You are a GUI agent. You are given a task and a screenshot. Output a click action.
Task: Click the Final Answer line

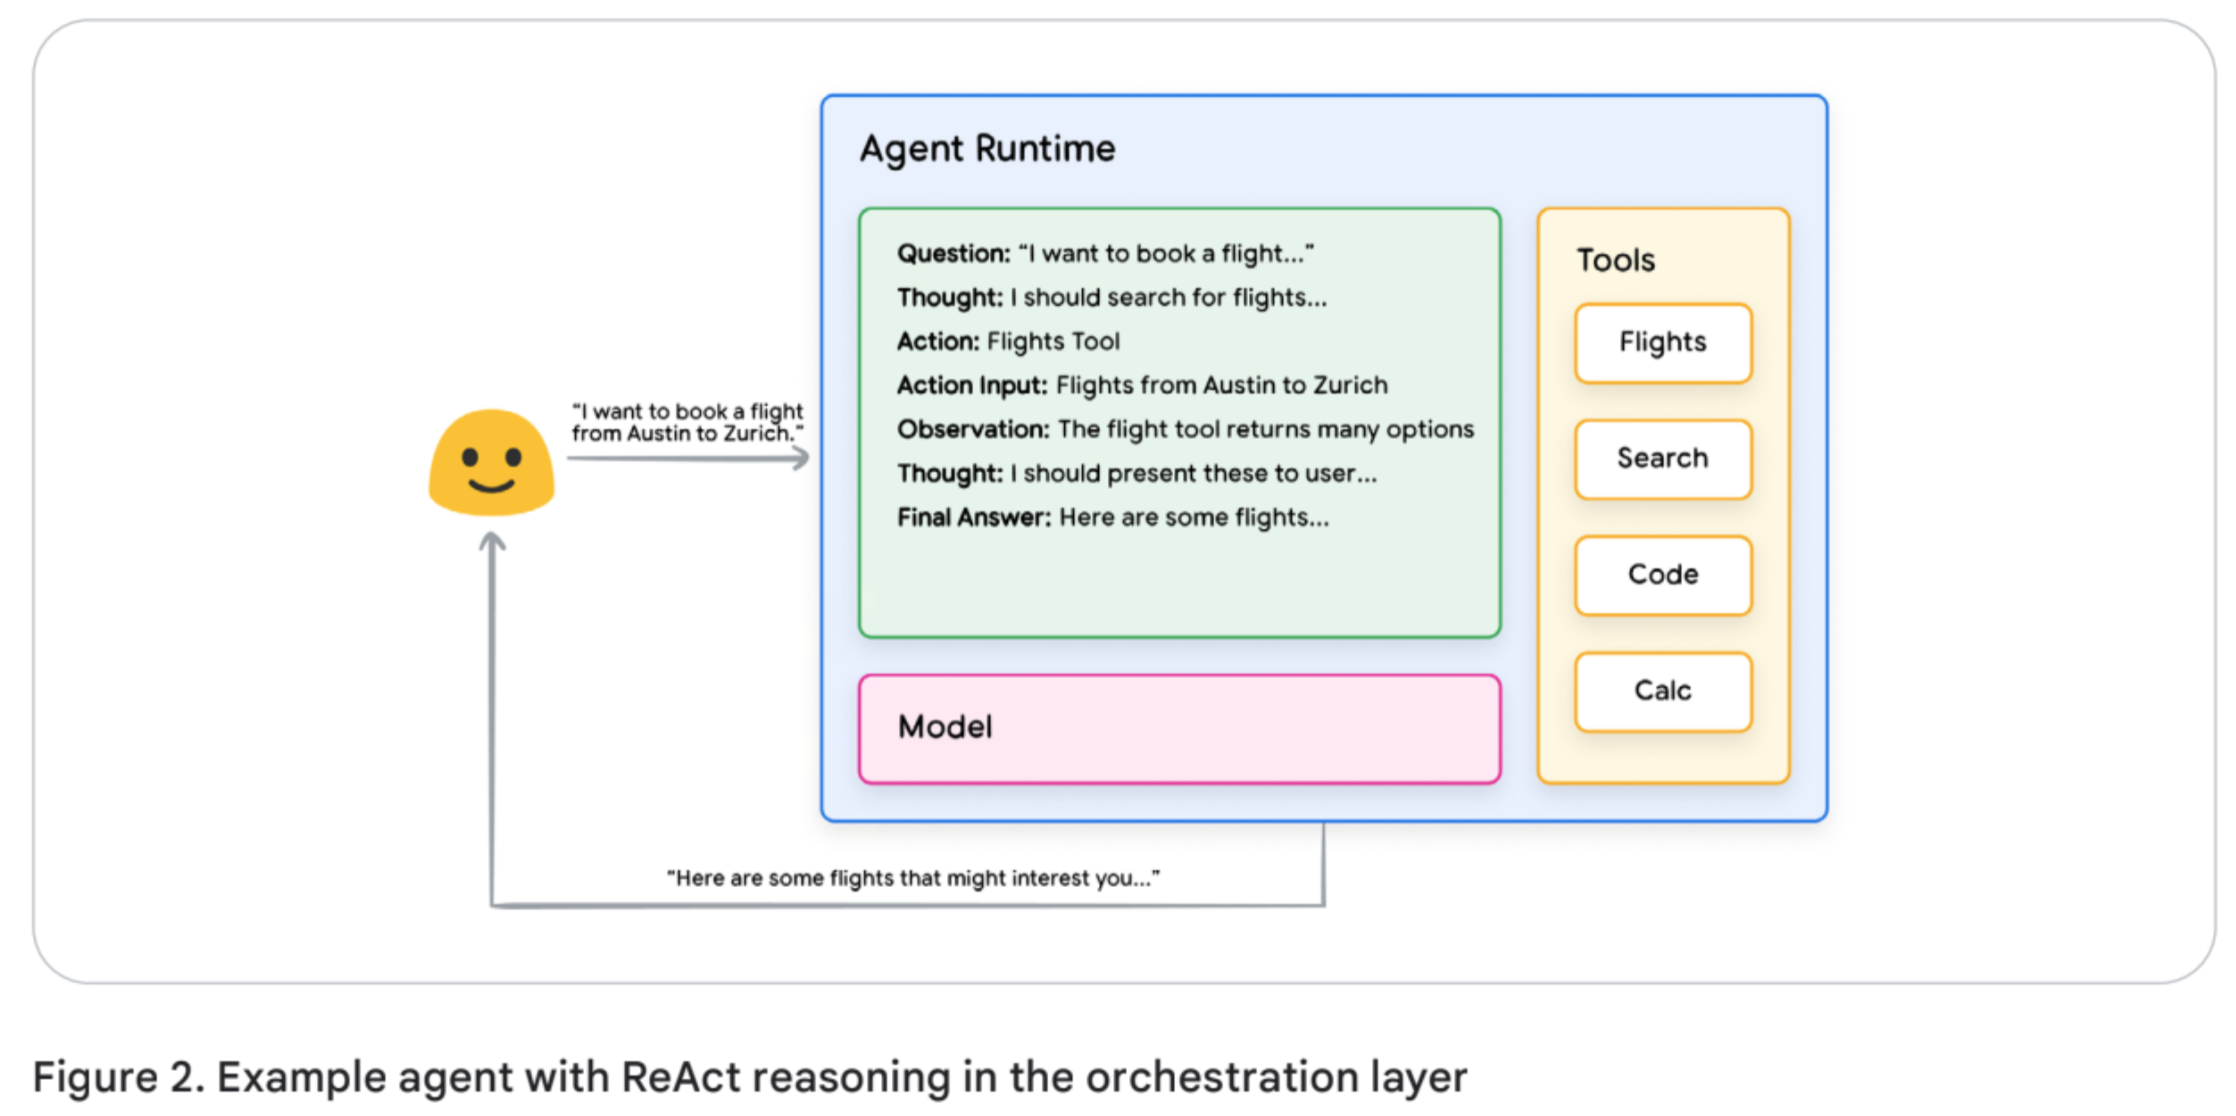click(1112, 518)
